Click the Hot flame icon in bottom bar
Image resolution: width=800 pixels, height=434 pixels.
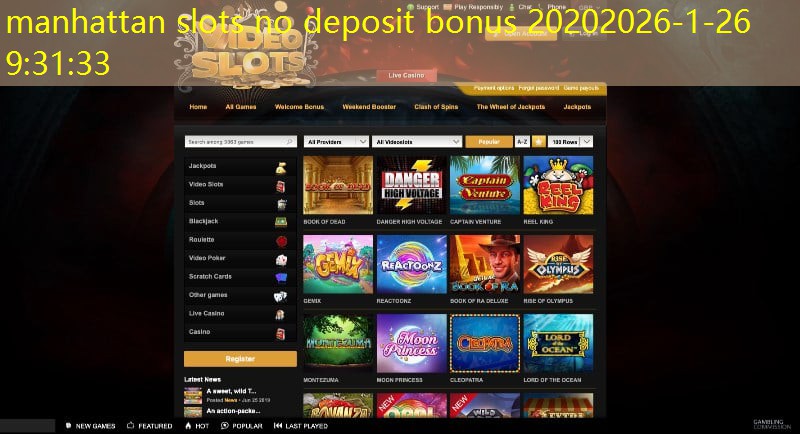(188, 425)
